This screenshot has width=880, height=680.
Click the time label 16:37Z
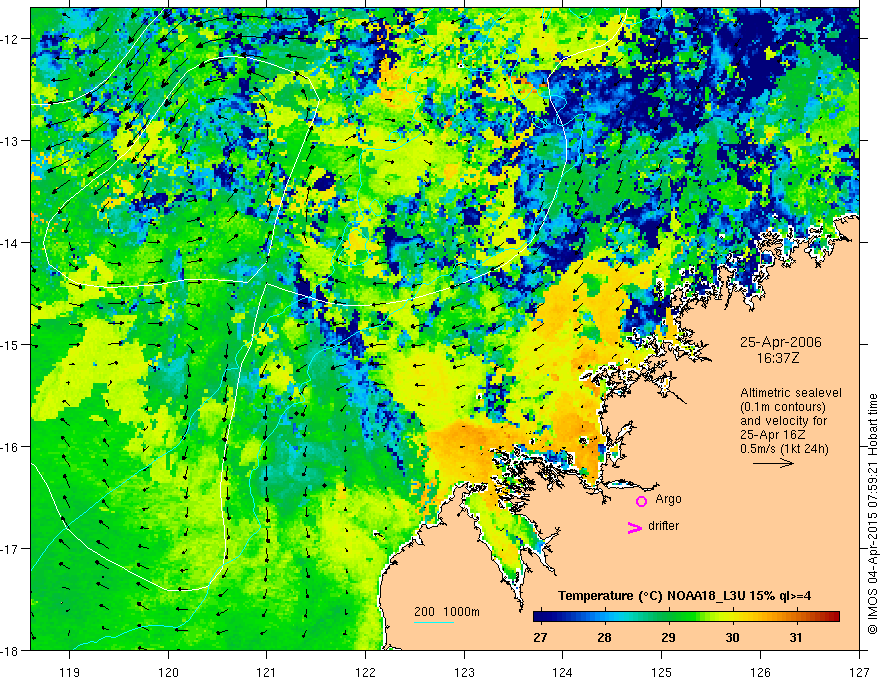point(777,357)
